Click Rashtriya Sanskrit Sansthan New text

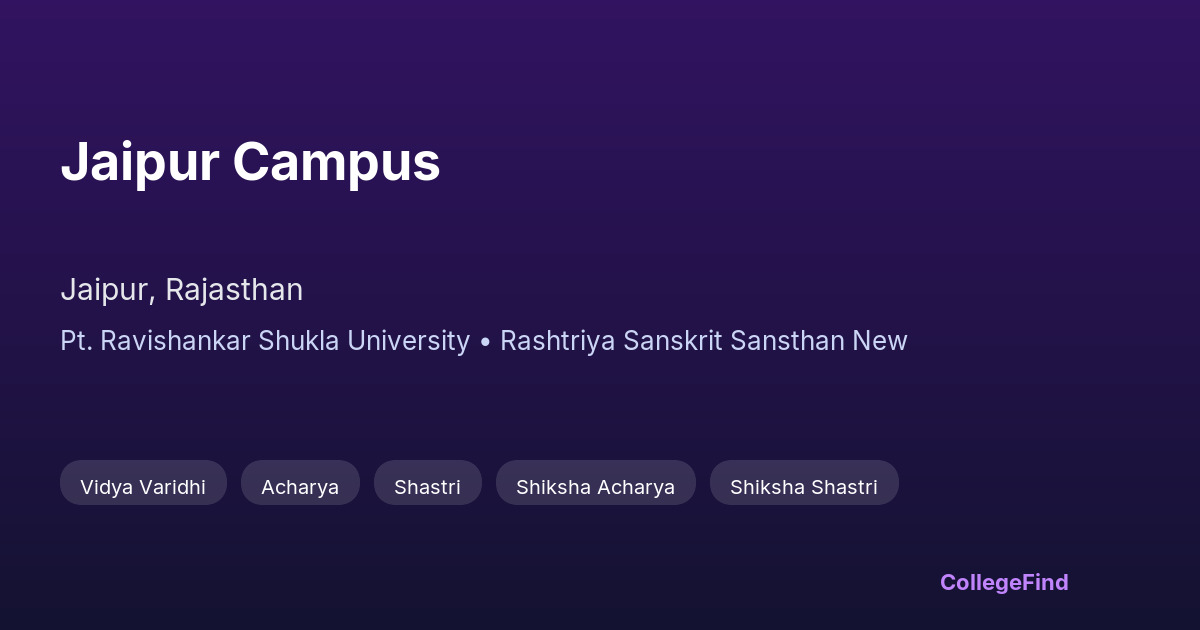click(x=703, y=341)
